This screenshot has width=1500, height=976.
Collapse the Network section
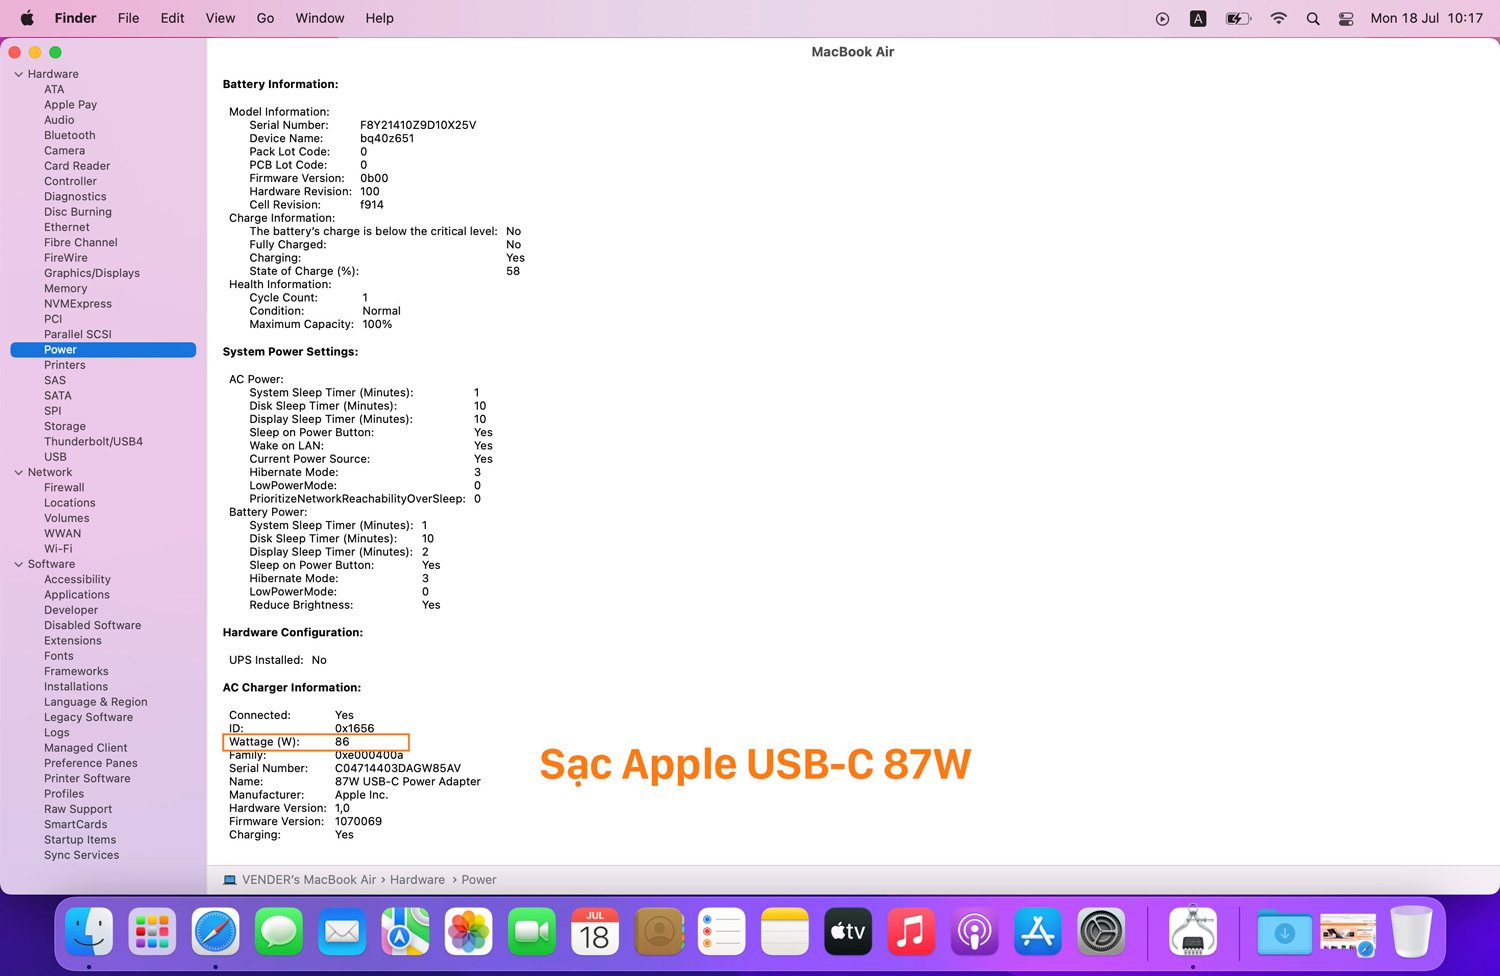(x=18, y=472)
